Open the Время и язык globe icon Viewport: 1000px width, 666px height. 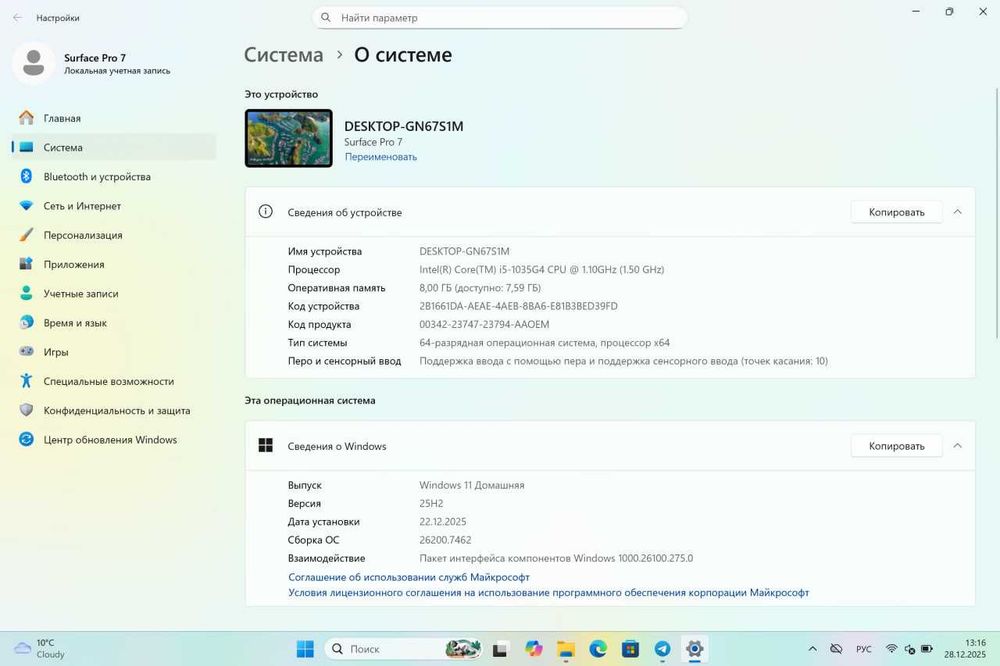pyautogui.click(x=26, y=323)
